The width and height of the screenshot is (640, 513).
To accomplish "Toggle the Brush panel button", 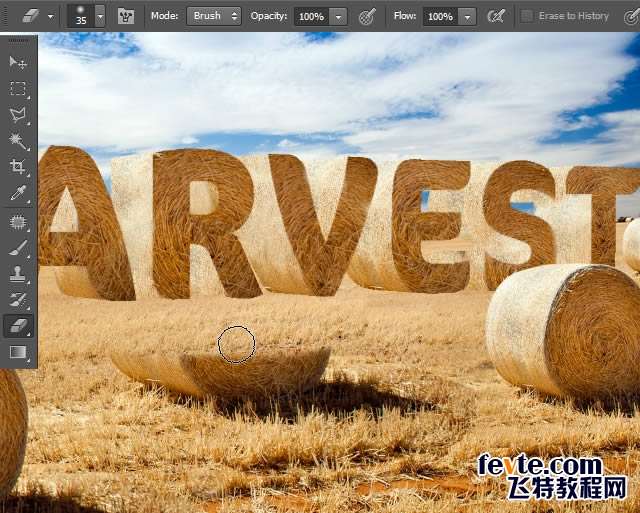I will 126,16.
